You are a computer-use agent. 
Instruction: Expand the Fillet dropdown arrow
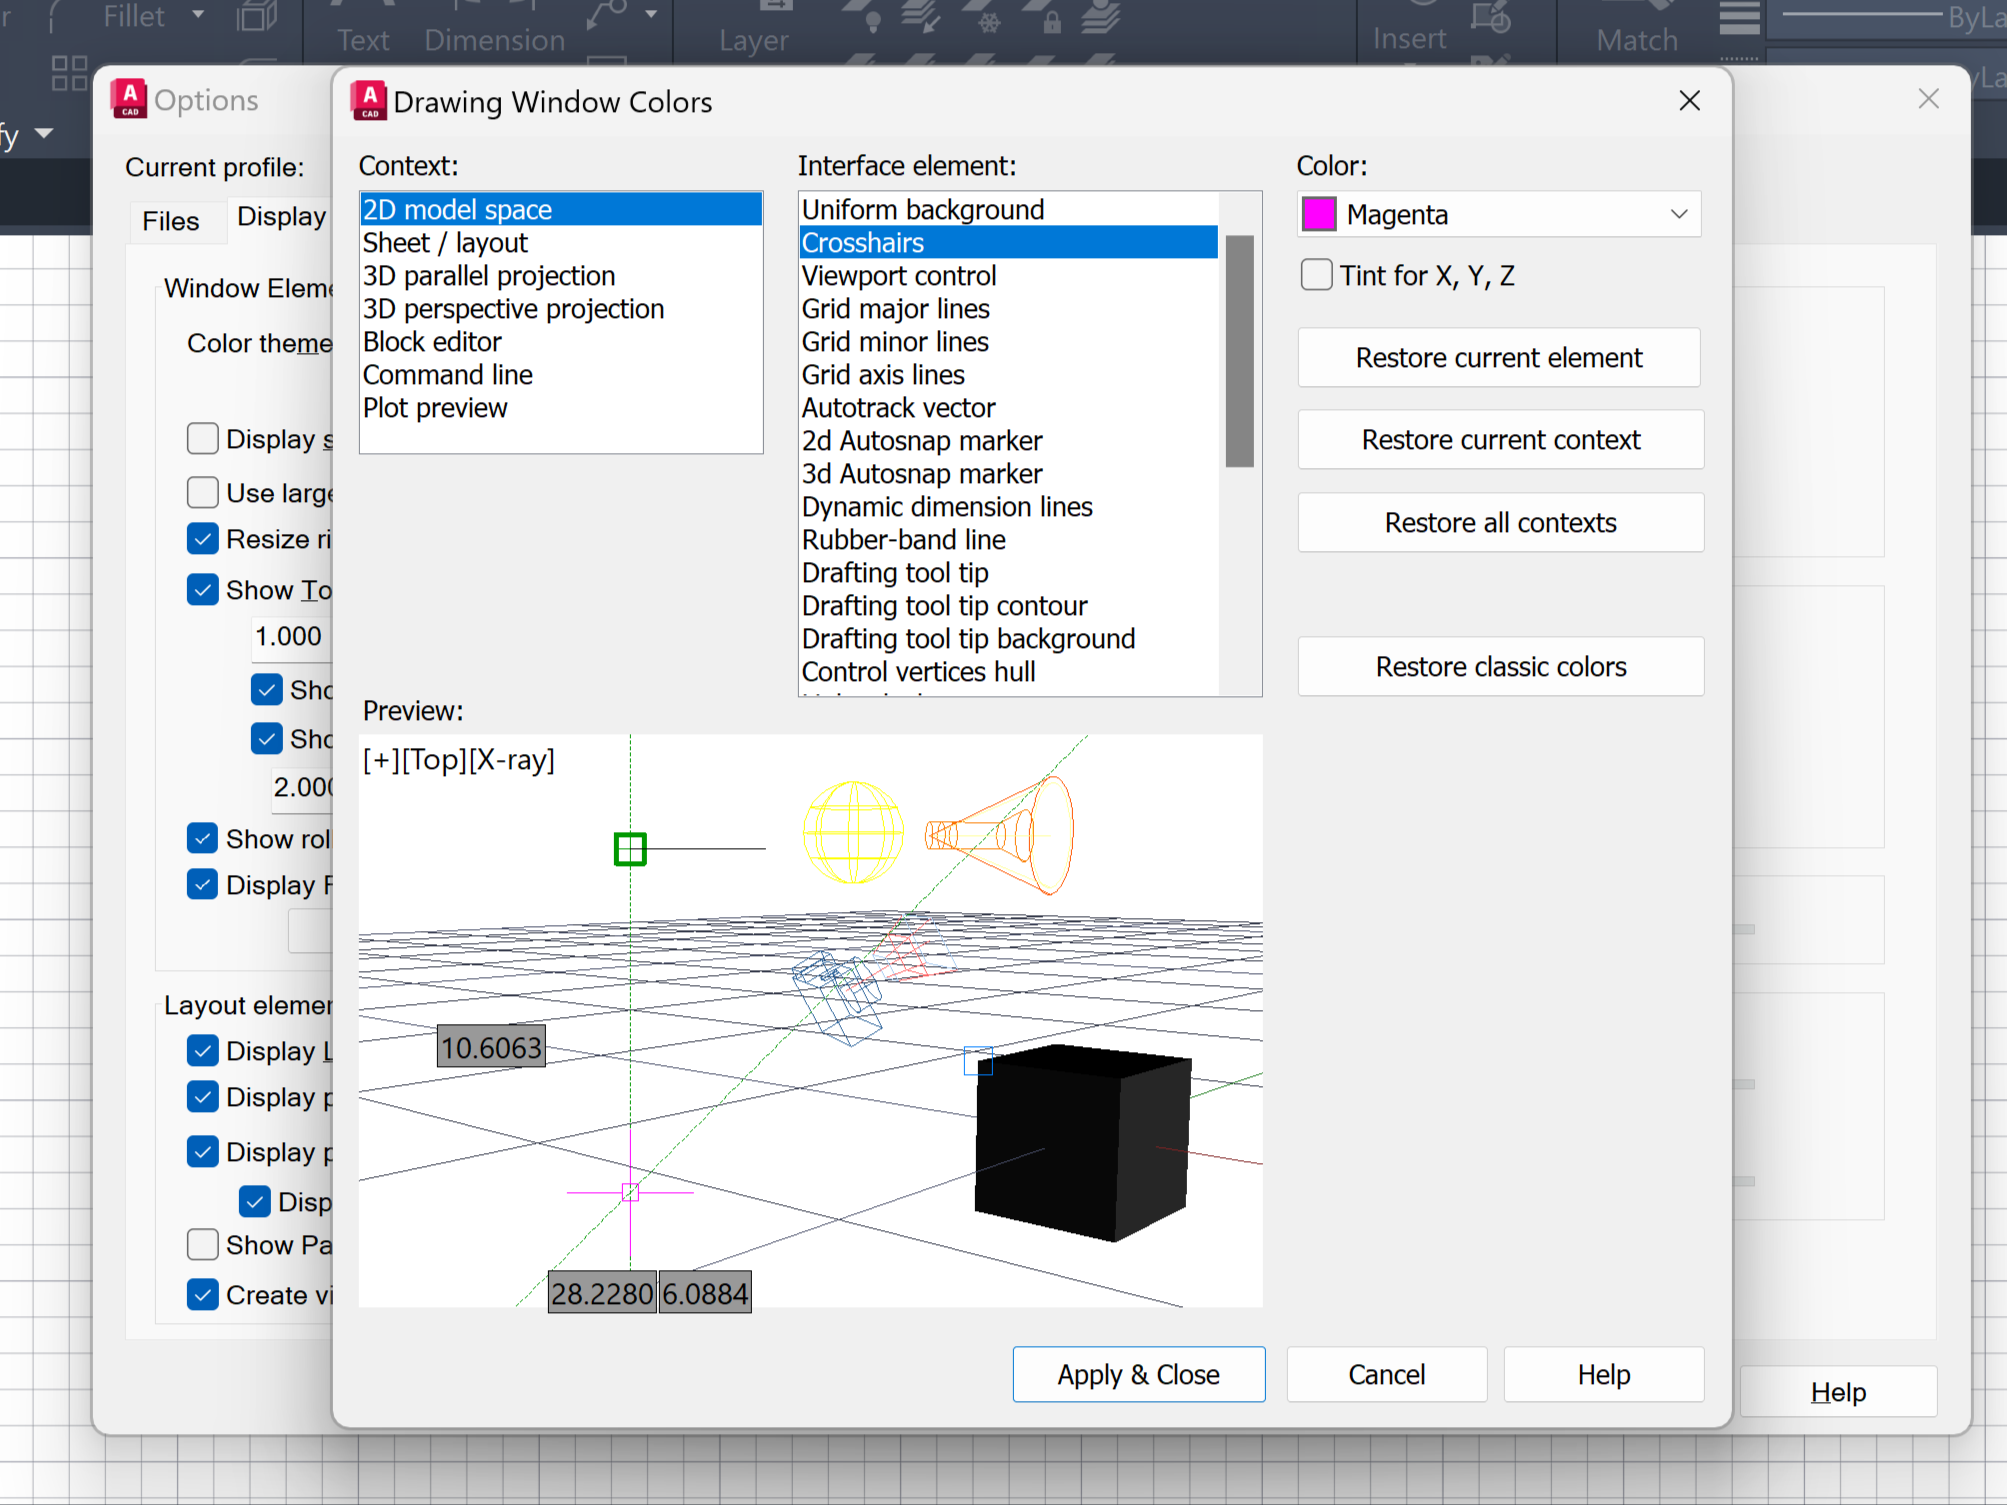[x=198, y=14]
